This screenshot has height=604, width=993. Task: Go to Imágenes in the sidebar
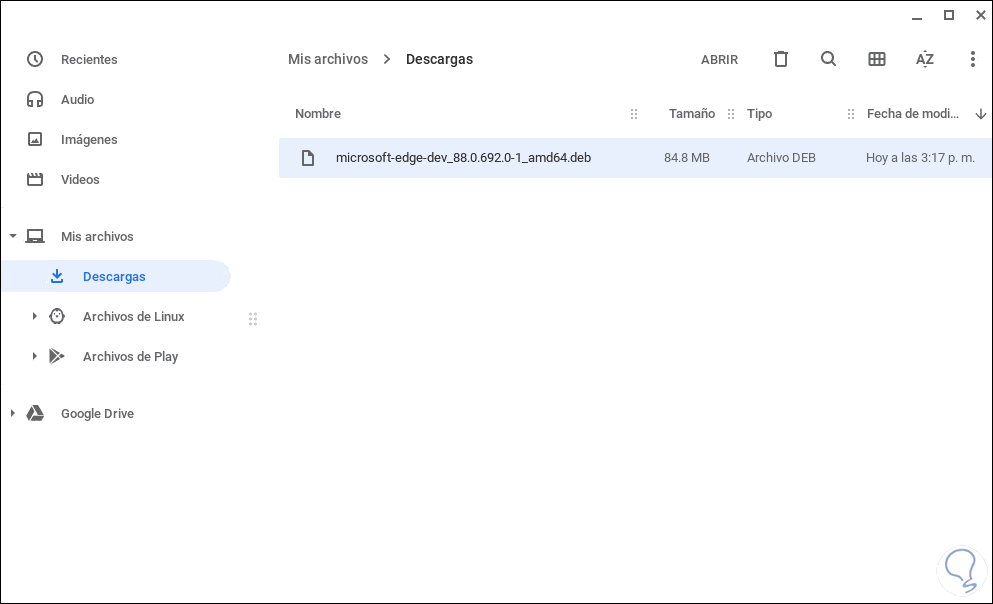click(x=89, y=140)
